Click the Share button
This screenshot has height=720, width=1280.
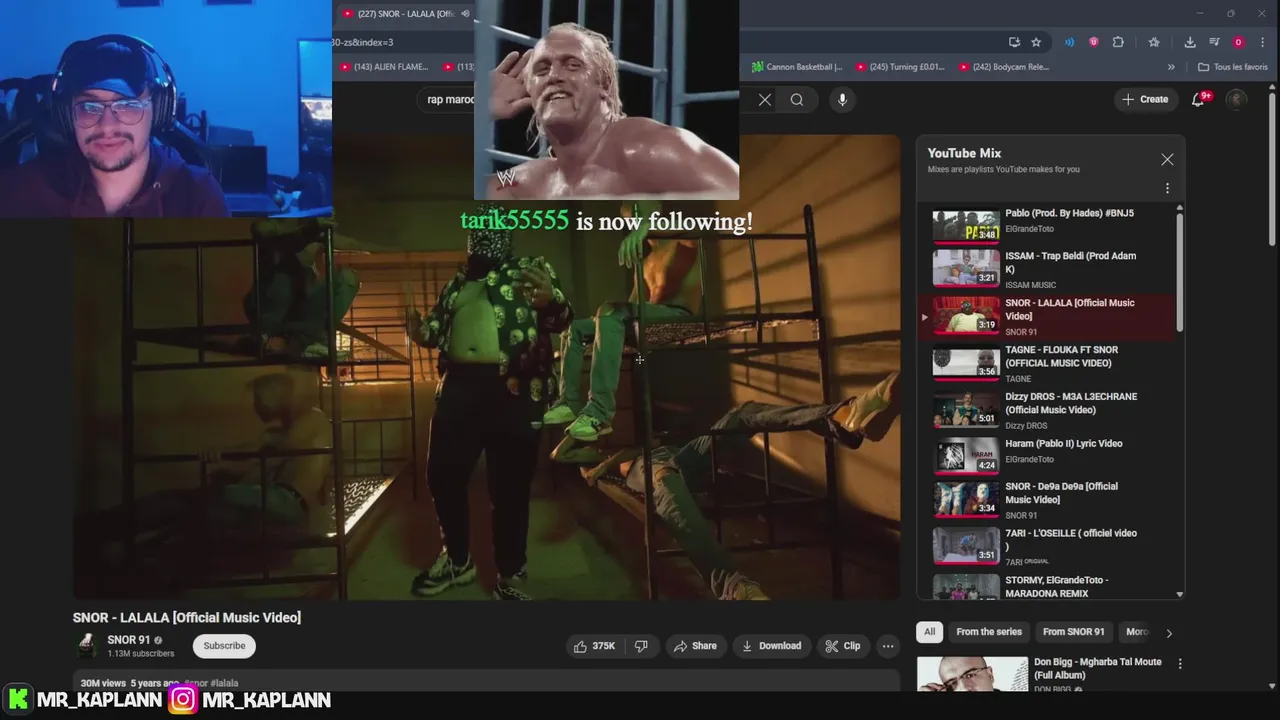click(x=695, y=646)
